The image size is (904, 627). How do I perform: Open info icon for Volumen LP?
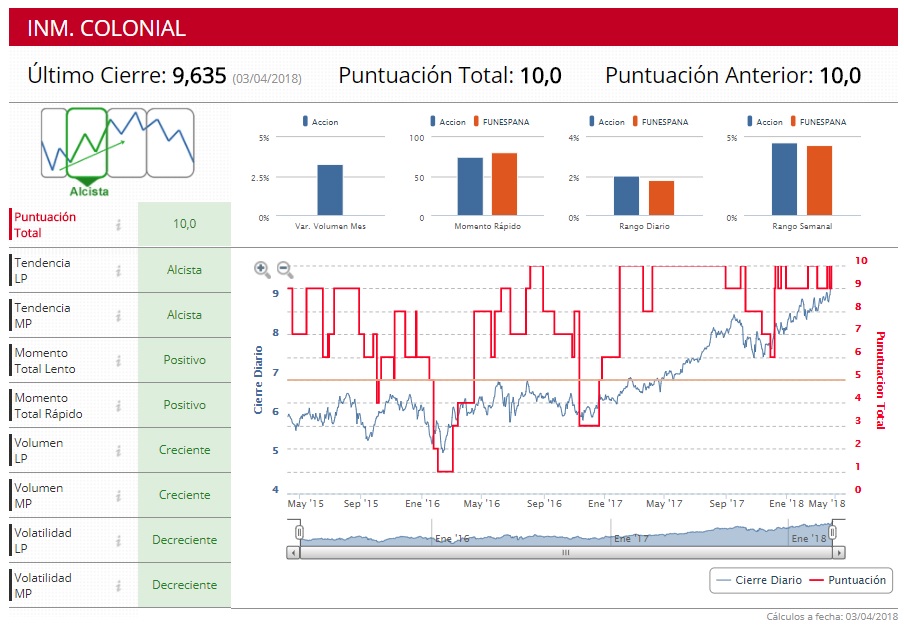119,450
